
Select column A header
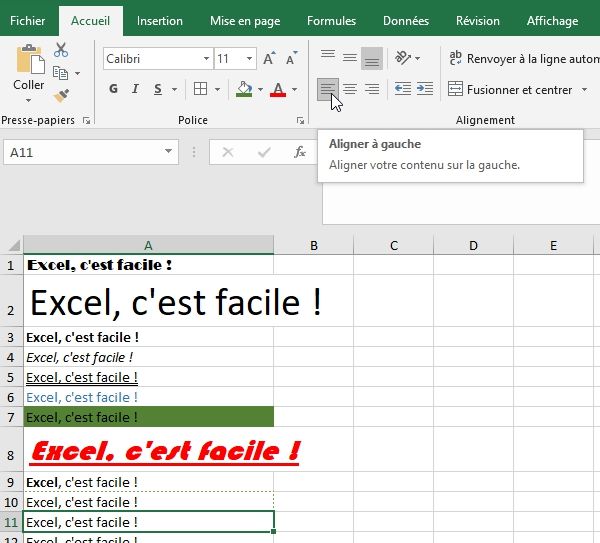148,245
